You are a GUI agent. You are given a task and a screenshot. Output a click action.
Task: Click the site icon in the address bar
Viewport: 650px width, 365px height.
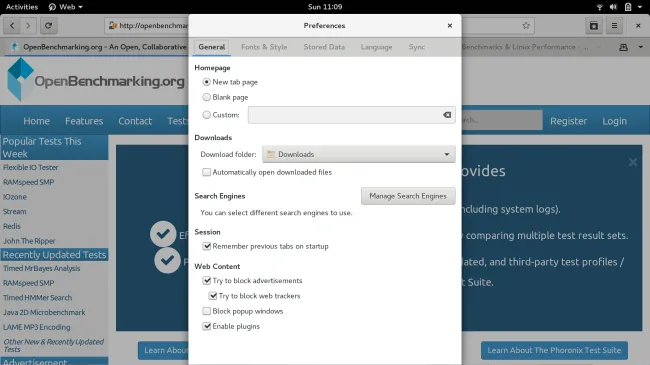point(113,26)
